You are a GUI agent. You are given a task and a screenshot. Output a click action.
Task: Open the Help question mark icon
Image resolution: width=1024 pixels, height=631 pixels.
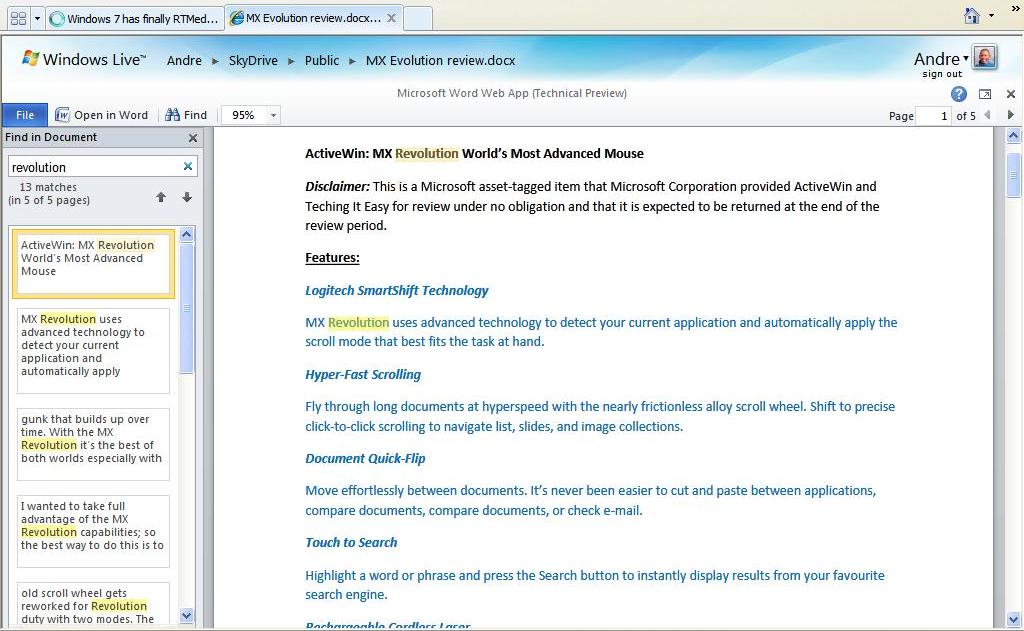click(x=958, y=94)
